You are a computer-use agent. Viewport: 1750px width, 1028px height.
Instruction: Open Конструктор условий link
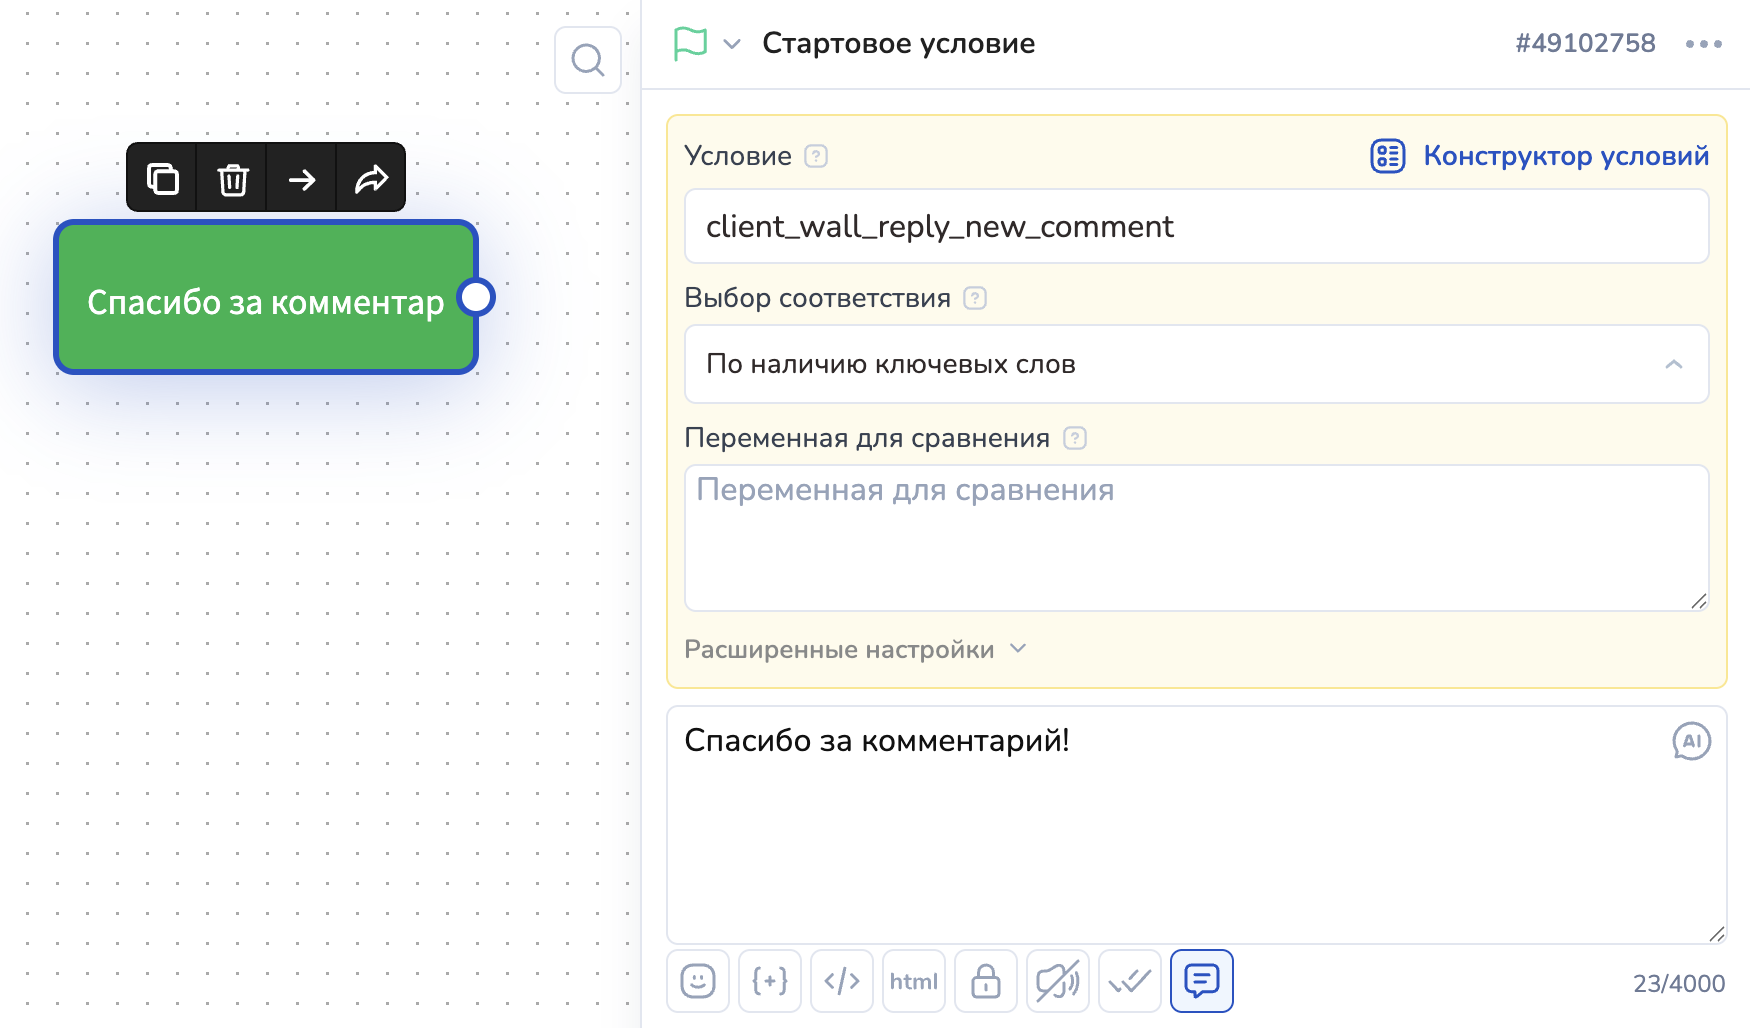pyautogui.click(x=1540, y=156)
